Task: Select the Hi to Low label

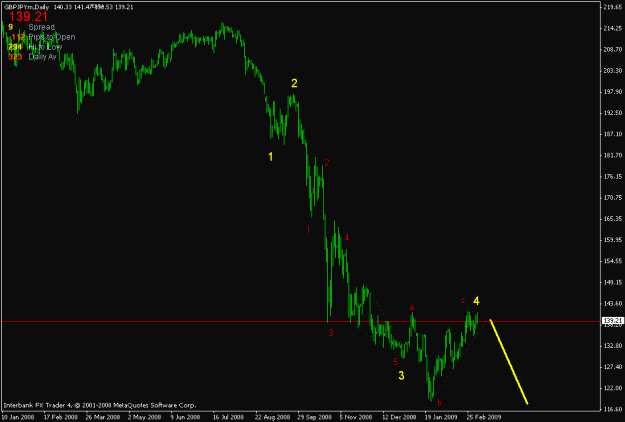Action: point(45,47)
